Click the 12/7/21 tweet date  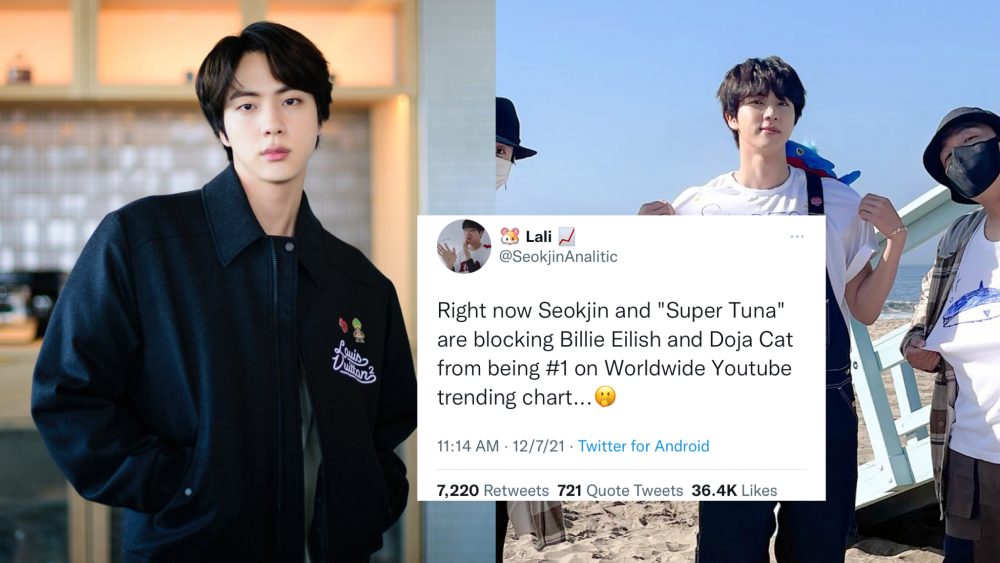pyautogui.click(x=538, y=446)
